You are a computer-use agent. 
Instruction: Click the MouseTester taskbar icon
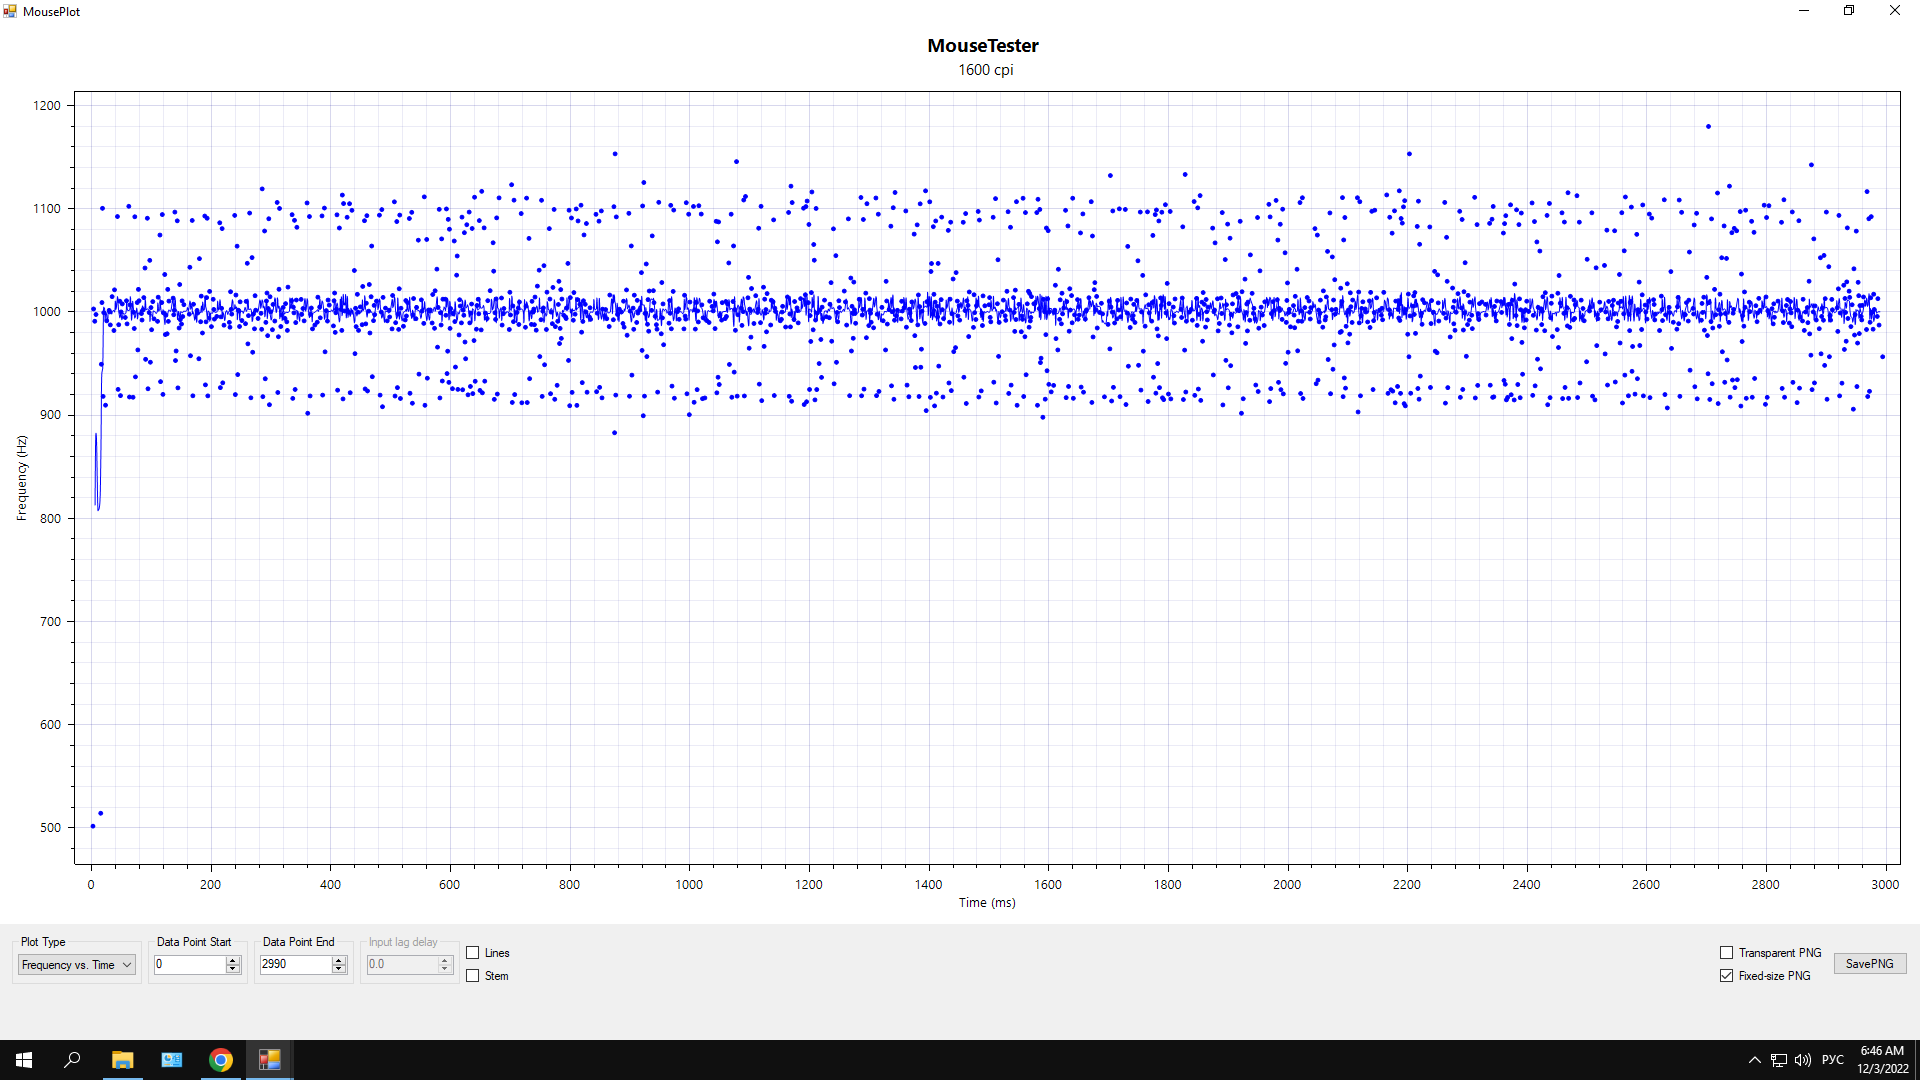[x=269, y=1060]
